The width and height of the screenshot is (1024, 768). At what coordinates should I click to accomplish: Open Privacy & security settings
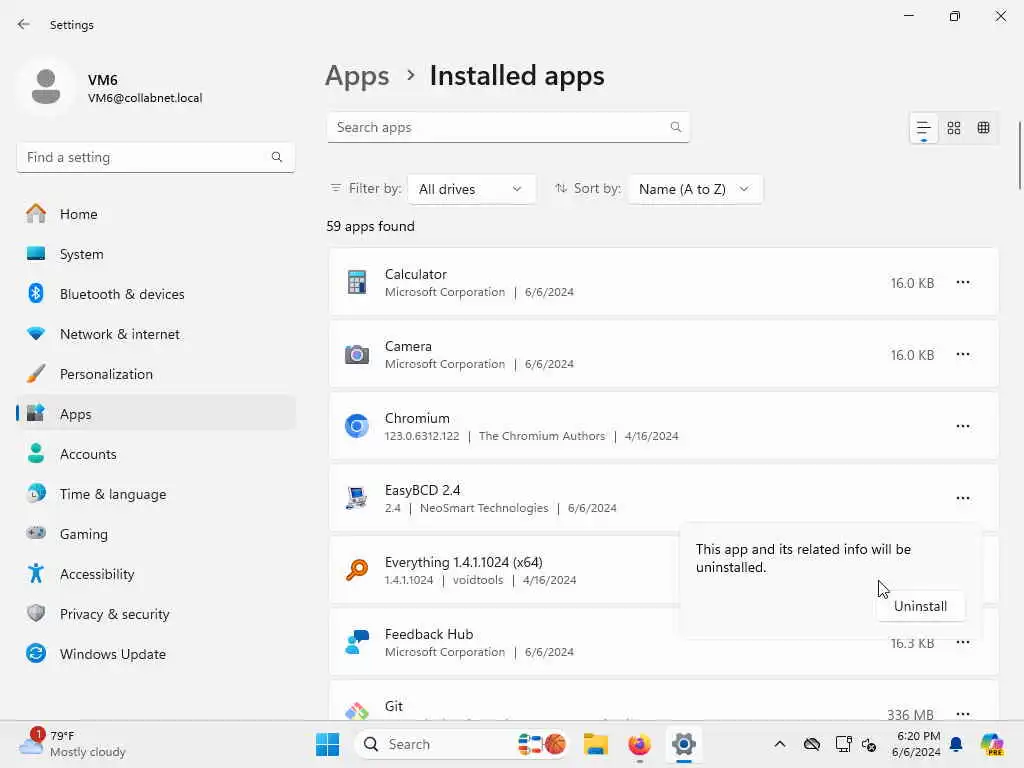pyautogui.click(x=156, y=614)
